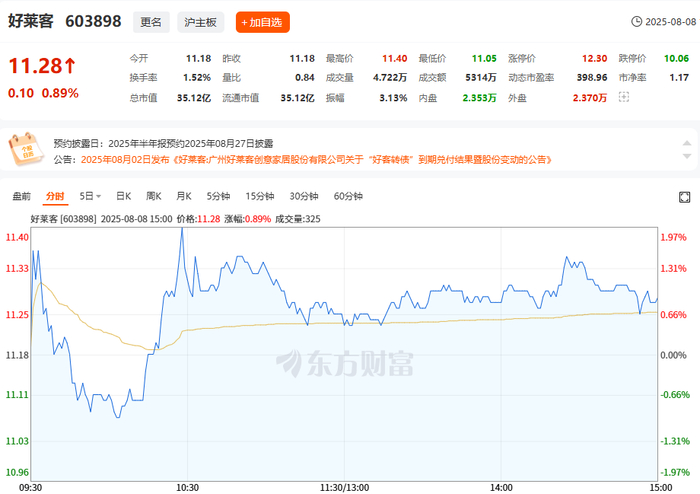
Task: Click the 1.97% right axis label
Action: pos(673,237)
